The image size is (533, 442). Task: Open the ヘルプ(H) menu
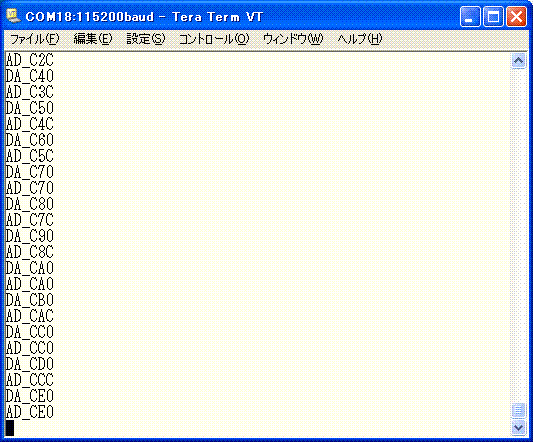point(360,39)
